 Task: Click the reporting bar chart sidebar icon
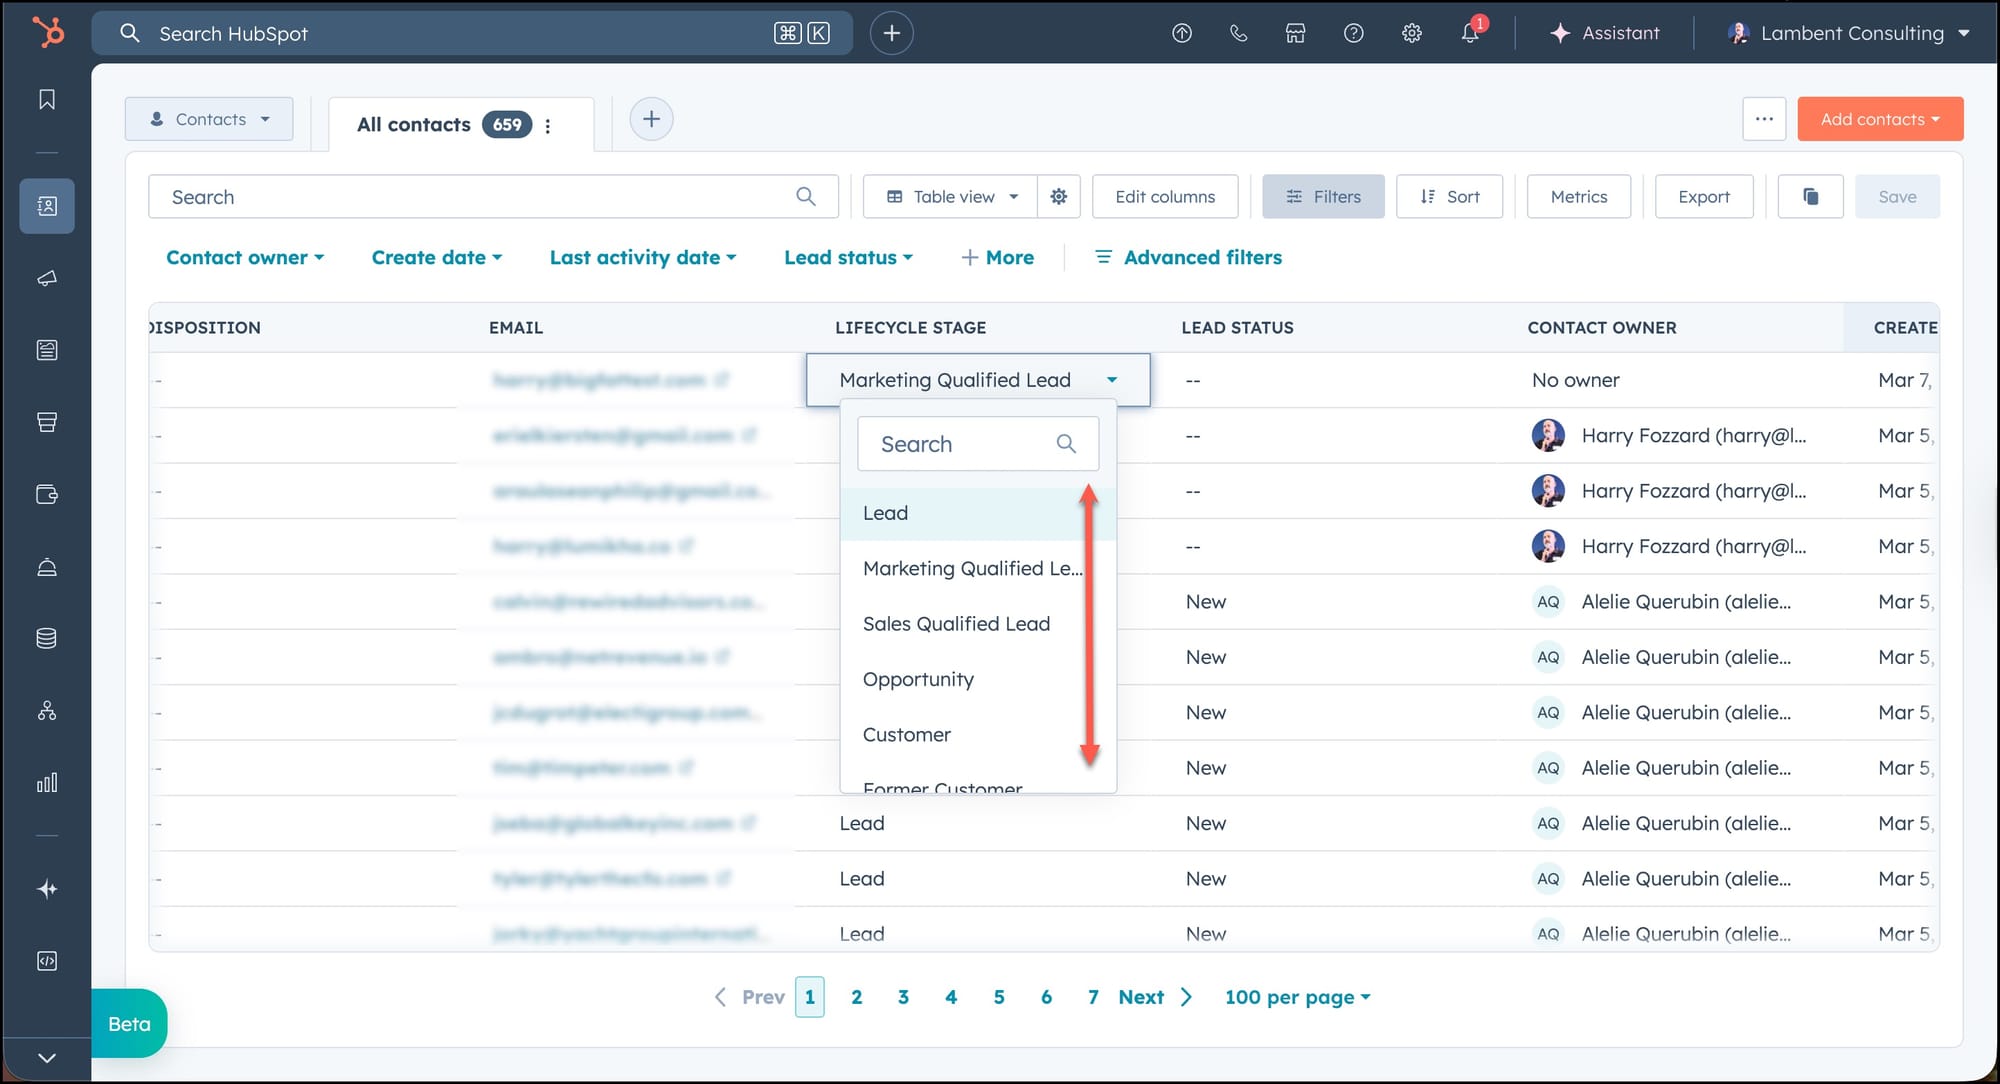coord(47,783)
